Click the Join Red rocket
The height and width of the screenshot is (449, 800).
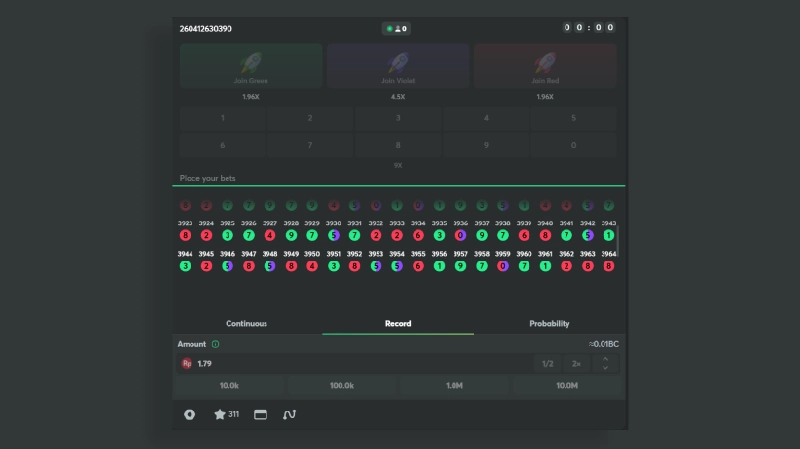(545, 65)
